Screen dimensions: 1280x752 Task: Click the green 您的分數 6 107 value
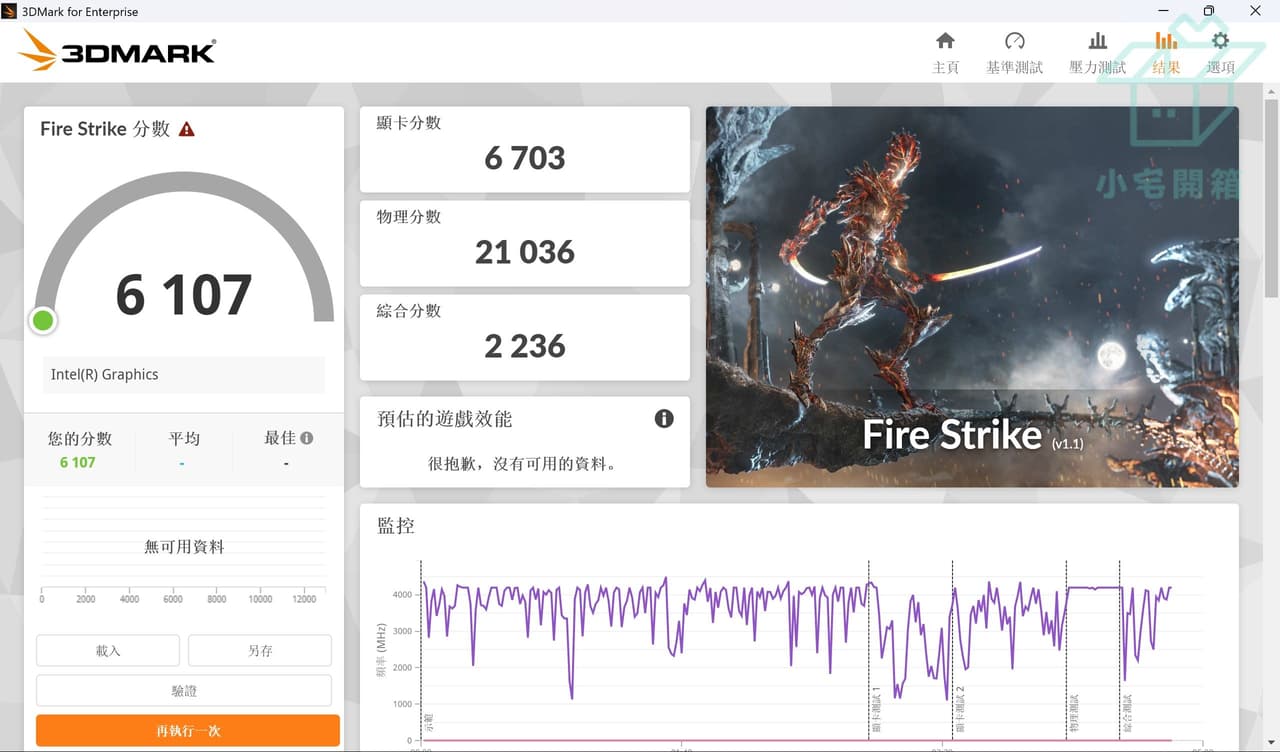(78, 462)
